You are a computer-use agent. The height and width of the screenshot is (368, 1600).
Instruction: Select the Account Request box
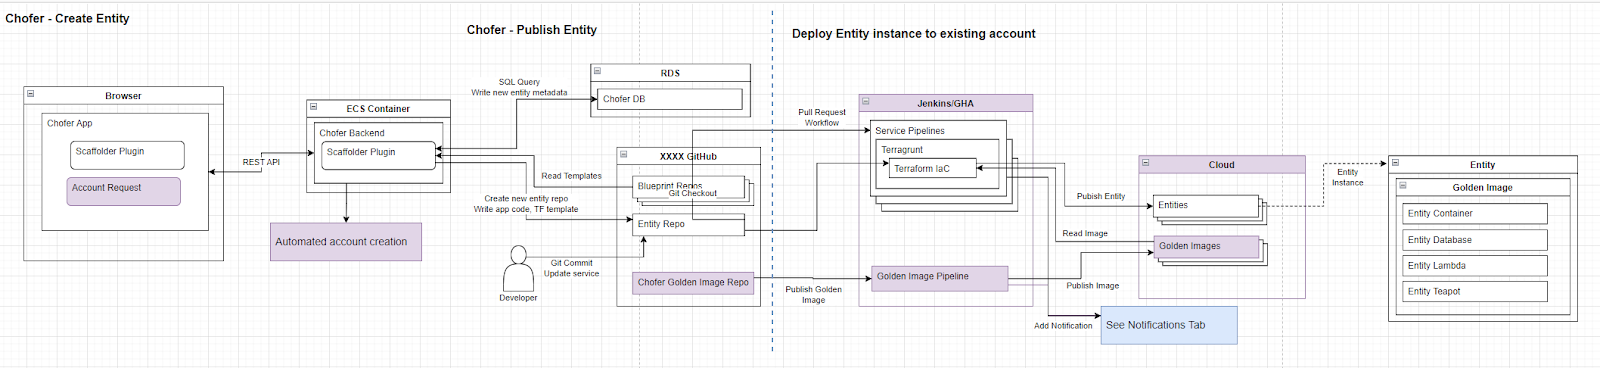point(124,191)
